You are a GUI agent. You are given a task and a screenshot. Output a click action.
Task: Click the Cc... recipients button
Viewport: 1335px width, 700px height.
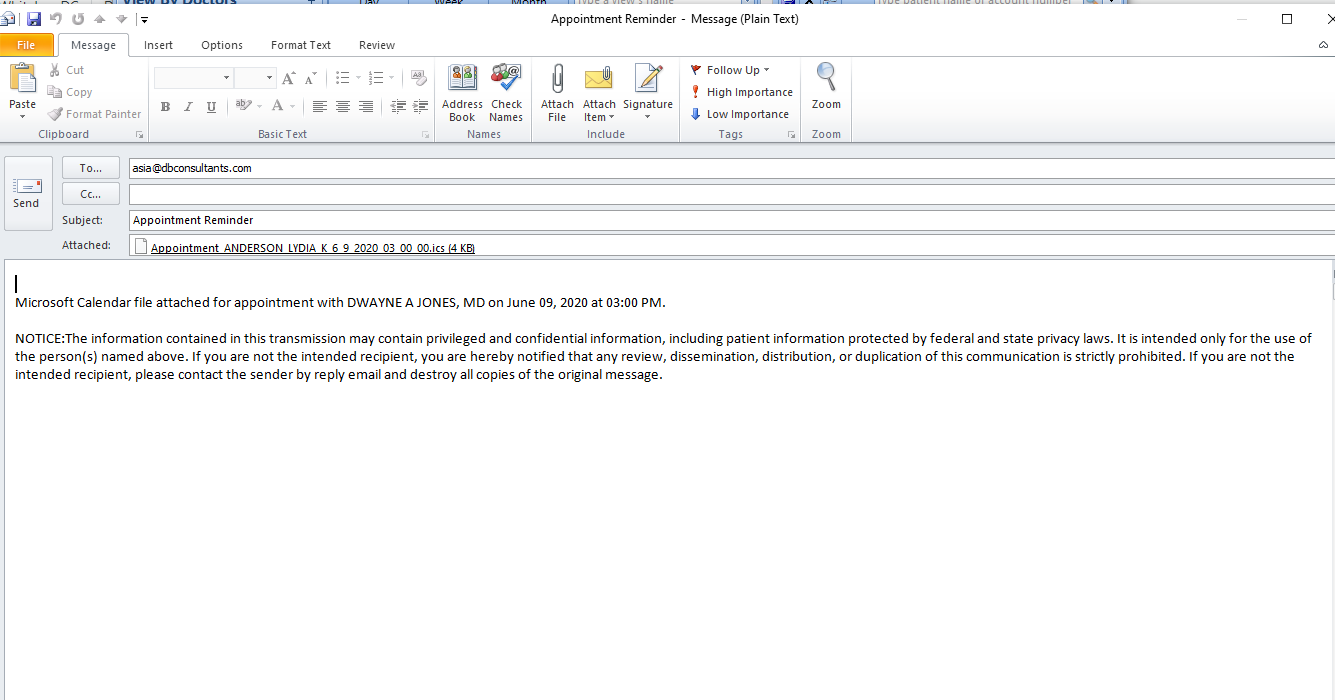(x=91, y=194)
